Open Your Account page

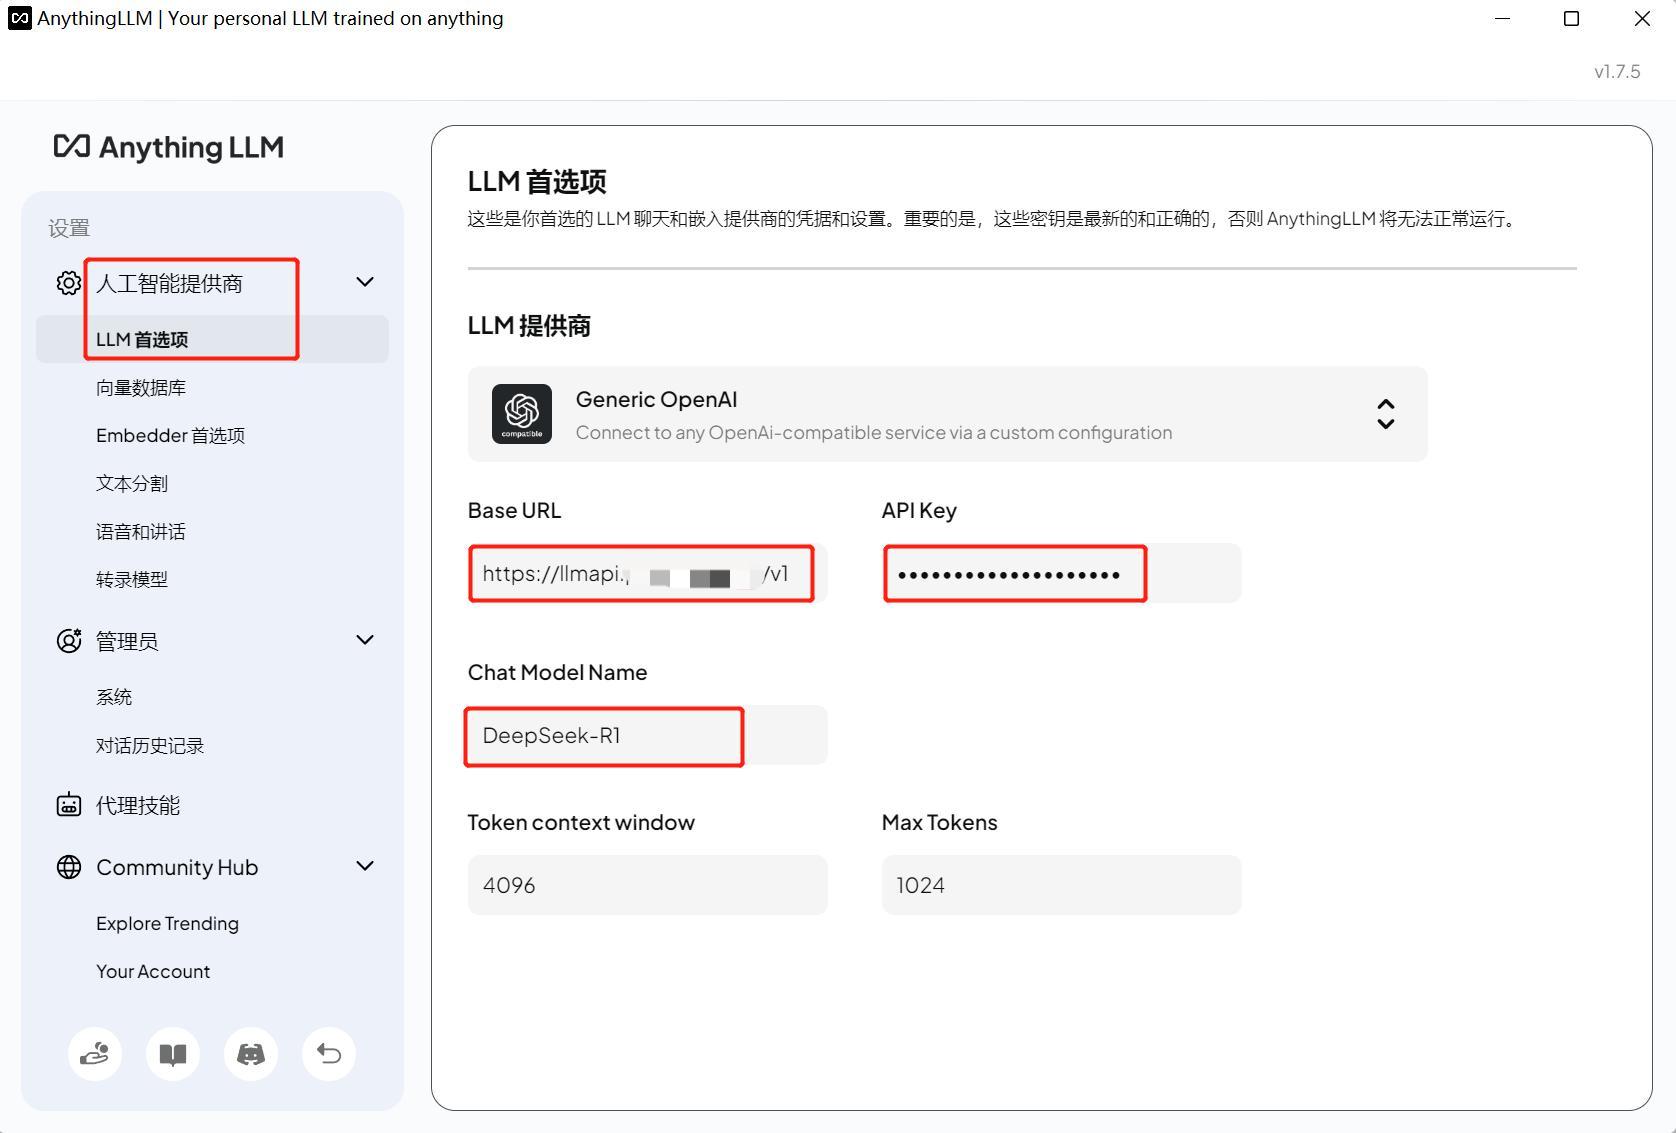tap(153, 972)
